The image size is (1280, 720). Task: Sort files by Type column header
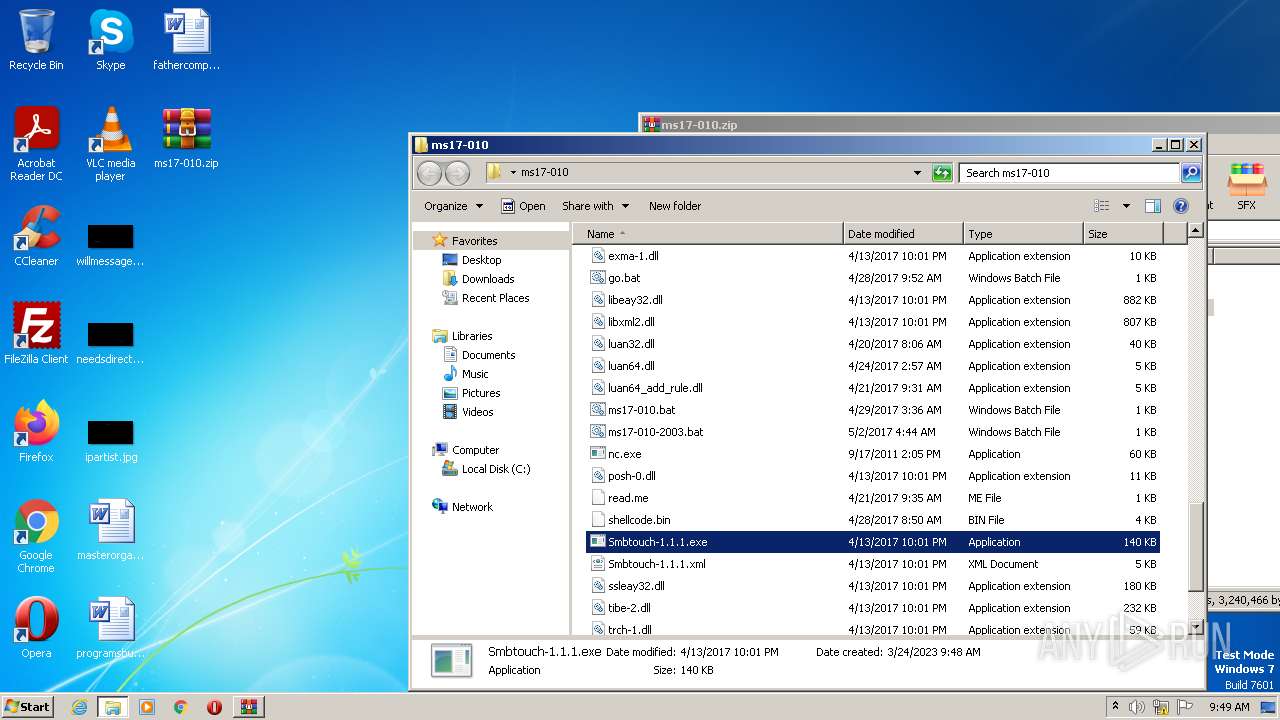pos(1023,234)
